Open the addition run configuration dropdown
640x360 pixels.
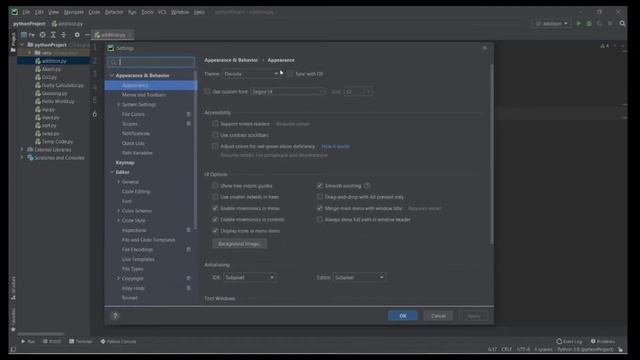coord(551,24)
